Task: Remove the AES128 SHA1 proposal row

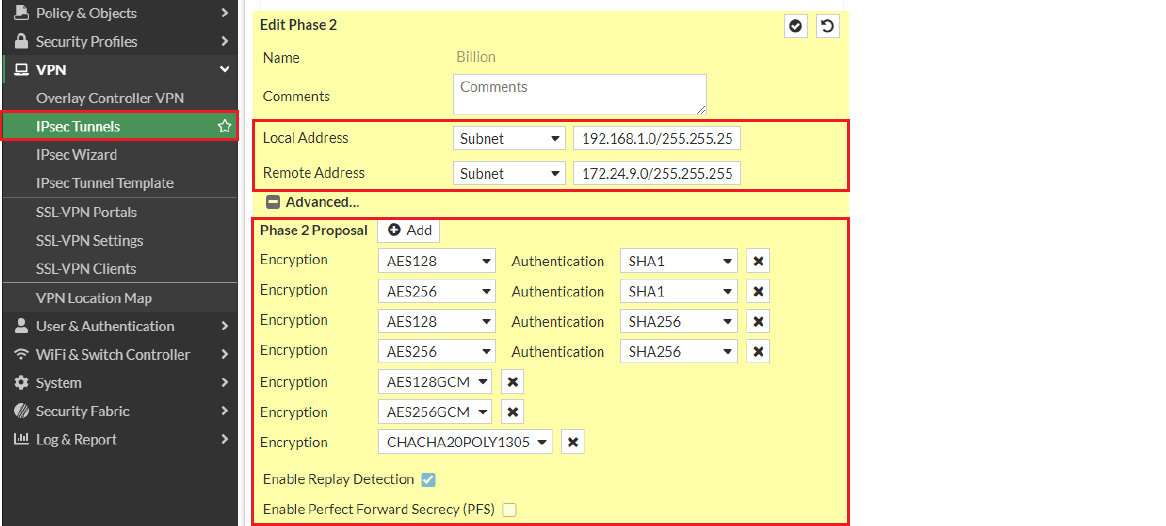Action: (x=758, y=261)
